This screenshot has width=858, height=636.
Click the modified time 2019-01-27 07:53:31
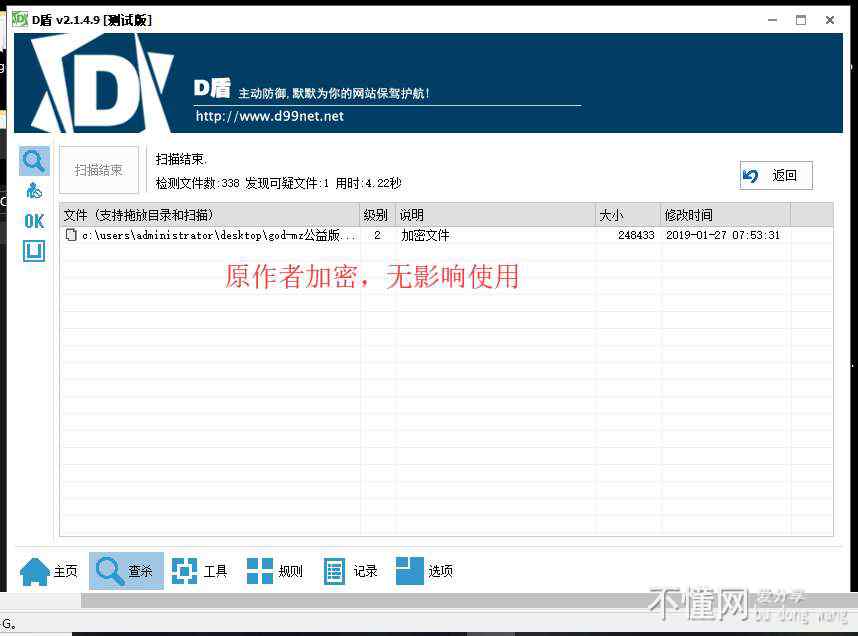723,235
